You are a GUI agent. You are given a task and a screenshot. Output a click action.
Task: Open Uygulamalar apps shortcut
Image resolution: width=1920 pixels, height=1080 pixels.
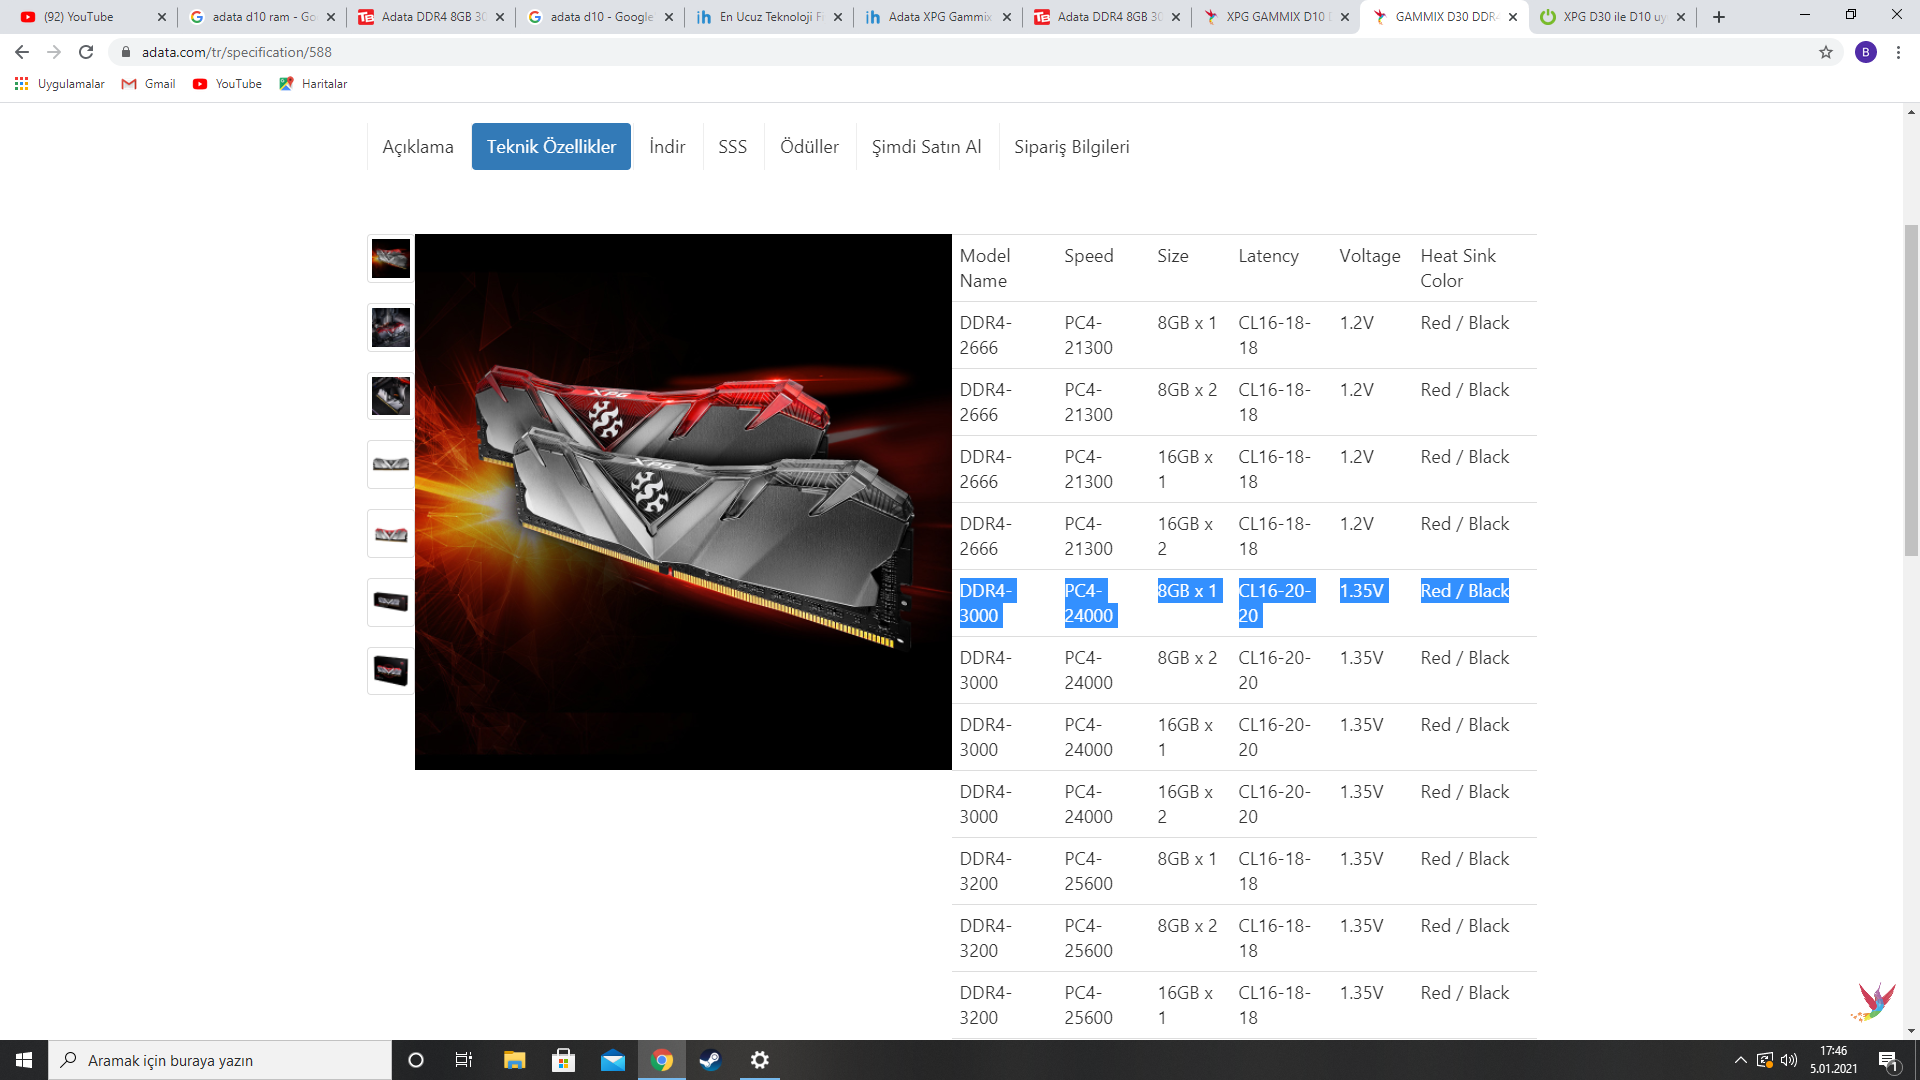[x=60, y=84]
